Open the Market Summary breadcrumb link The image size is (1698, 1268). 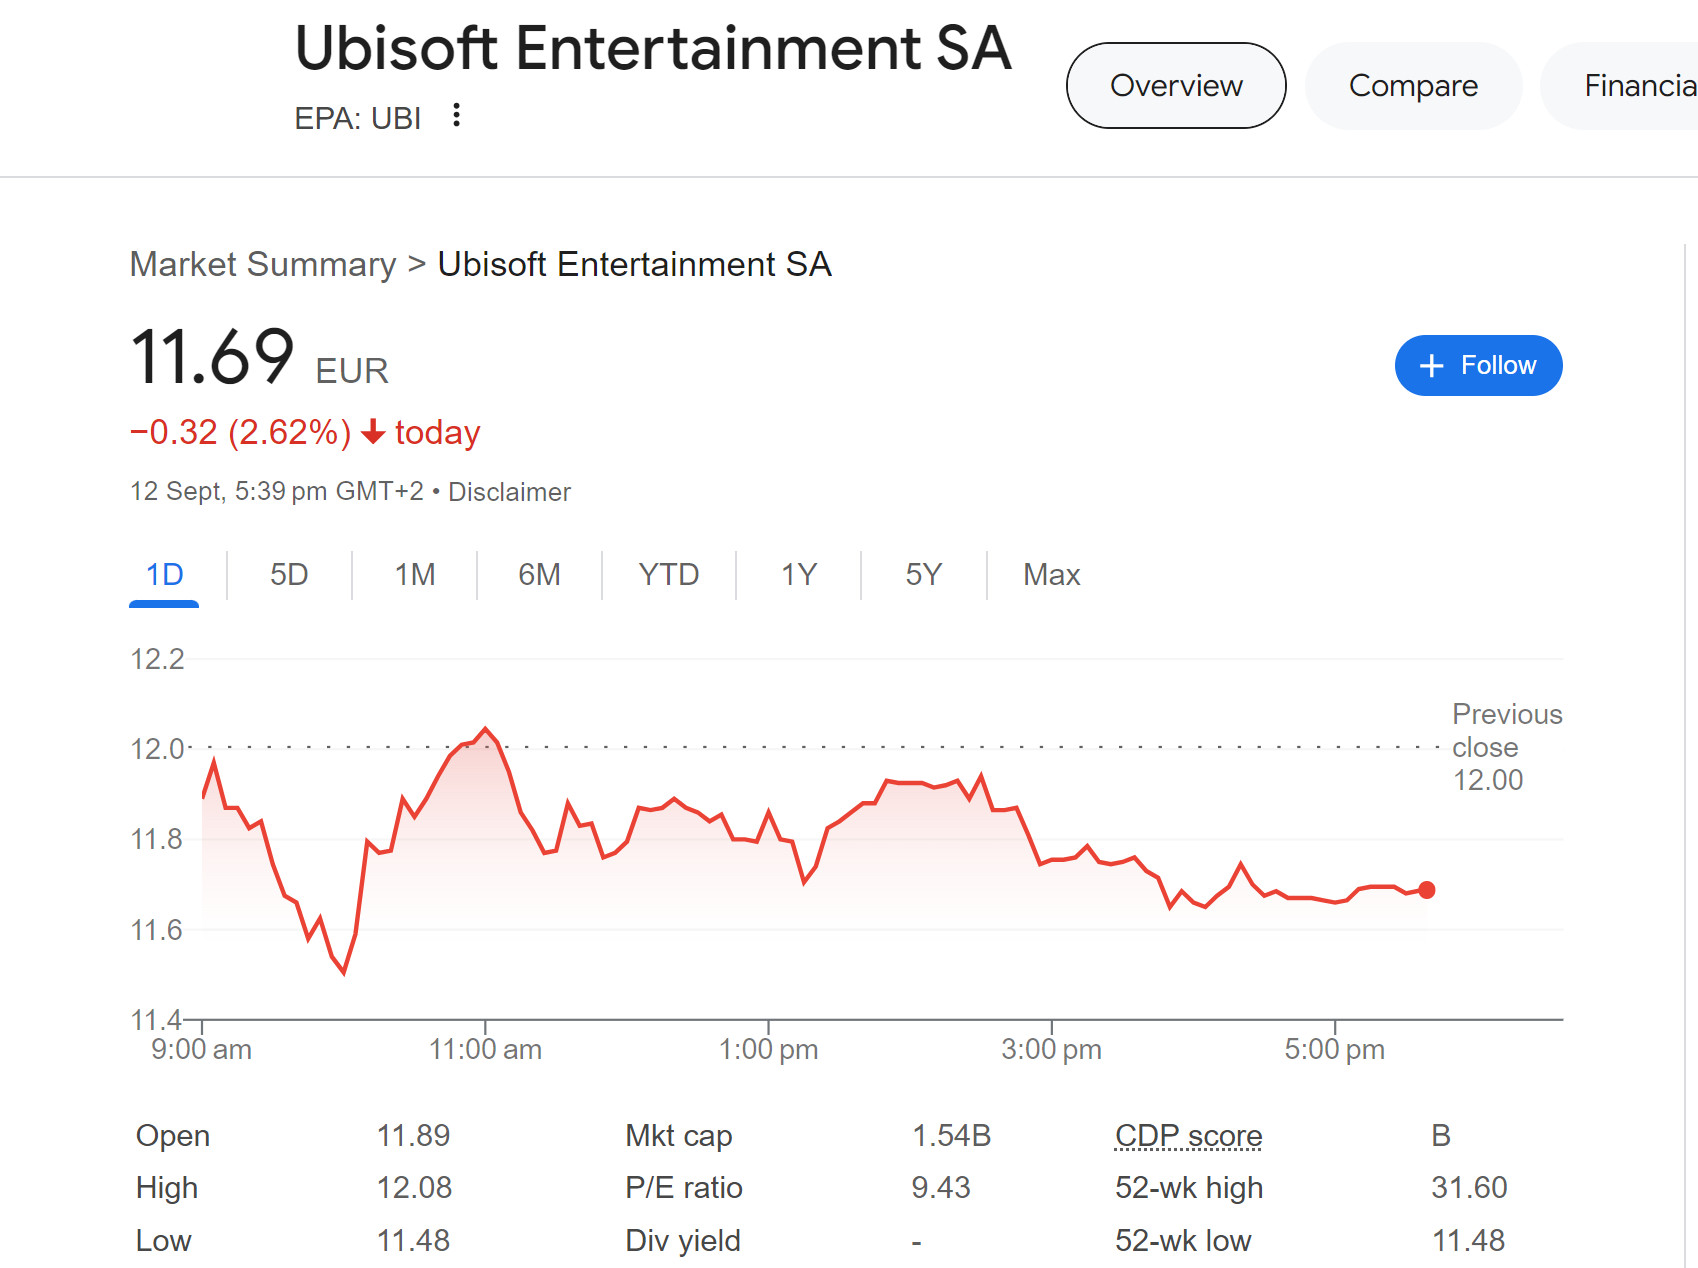[263, 265]
